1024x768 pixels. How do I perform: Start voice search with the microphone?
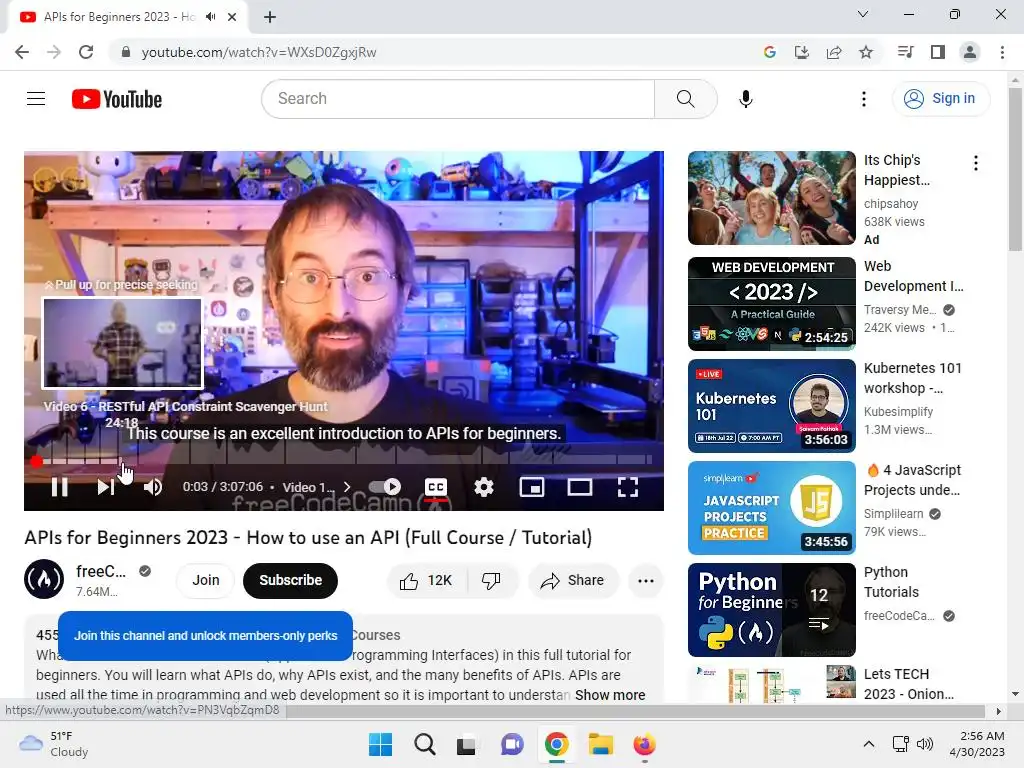pyautogui.click(x=745, y=99)
